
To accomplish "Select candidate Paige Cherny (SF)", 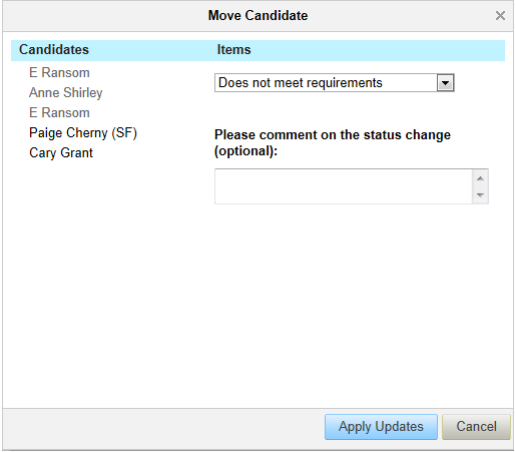I will pos(83,133).
